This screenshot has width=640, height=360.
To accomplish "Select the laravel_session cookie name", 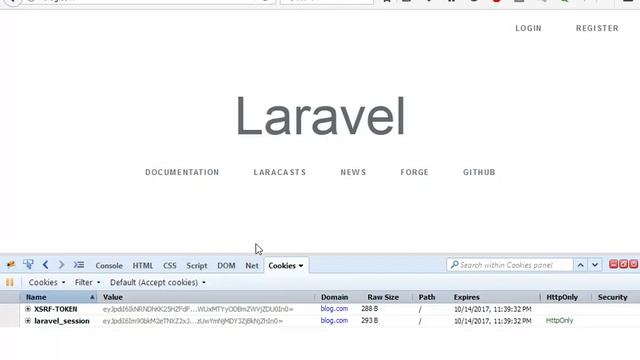I will [62, 321].
